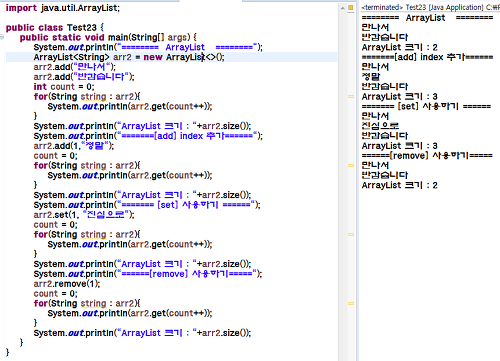Click the yellow warning indicator atop the overview ruler
This screenshot has height=361, width=500.
(x=351, y=8)
